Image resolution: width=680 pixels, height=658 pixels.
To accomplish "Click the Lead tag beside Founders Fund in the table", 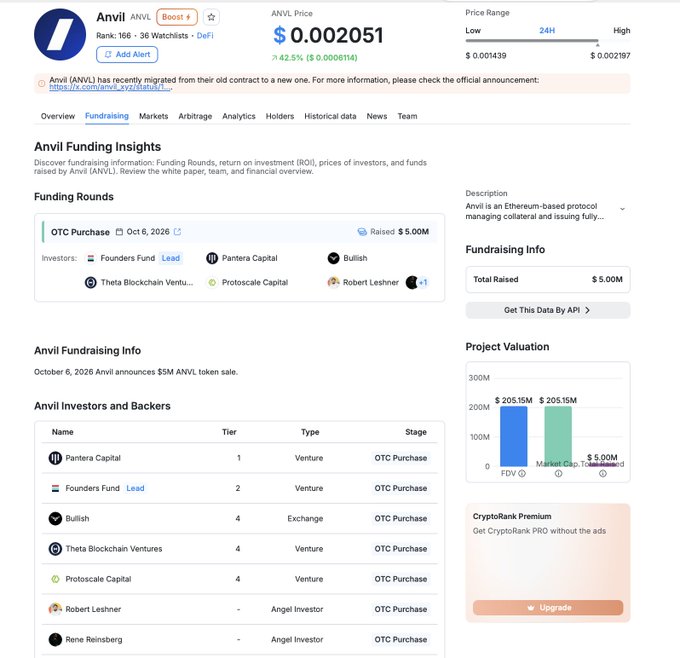I will click(x=135, y=488).
